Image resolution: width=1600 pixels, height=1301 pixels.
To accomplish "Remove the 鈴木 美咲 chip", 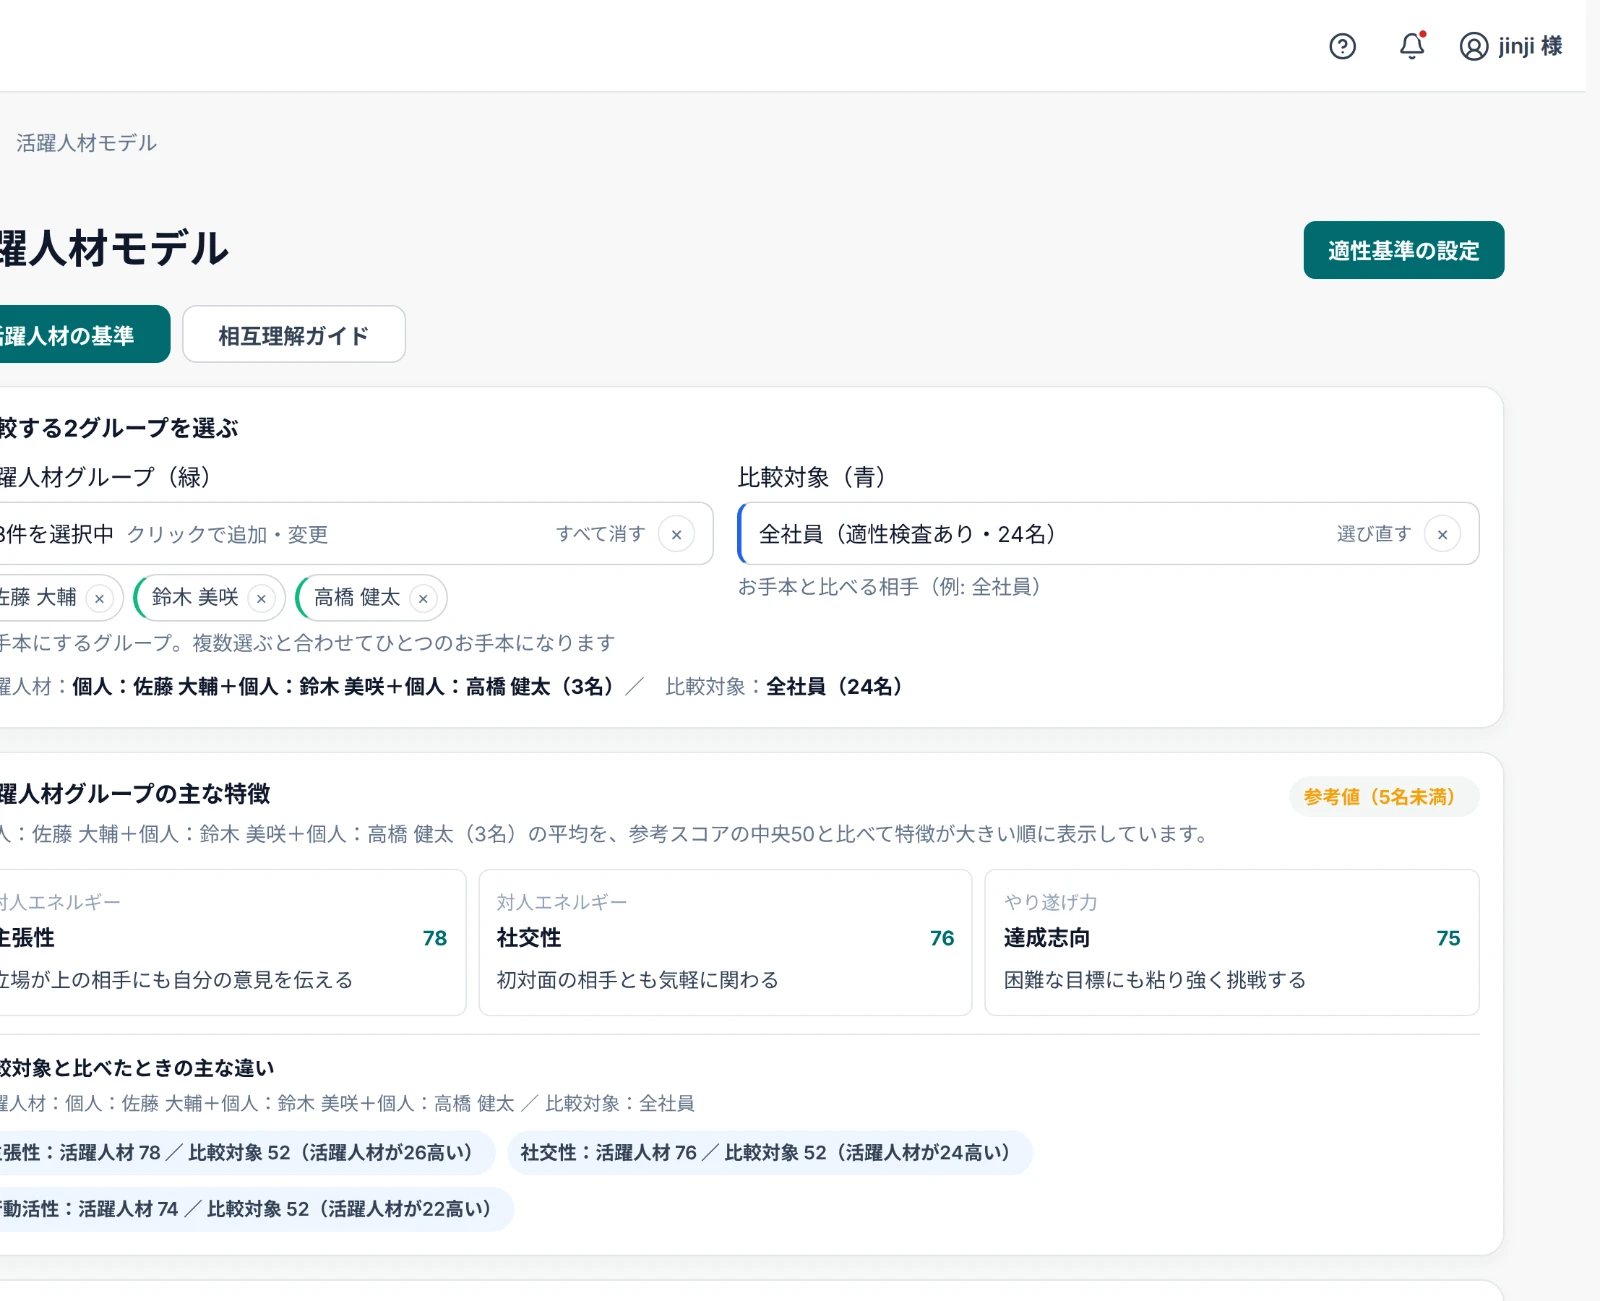I will (261, 599).
